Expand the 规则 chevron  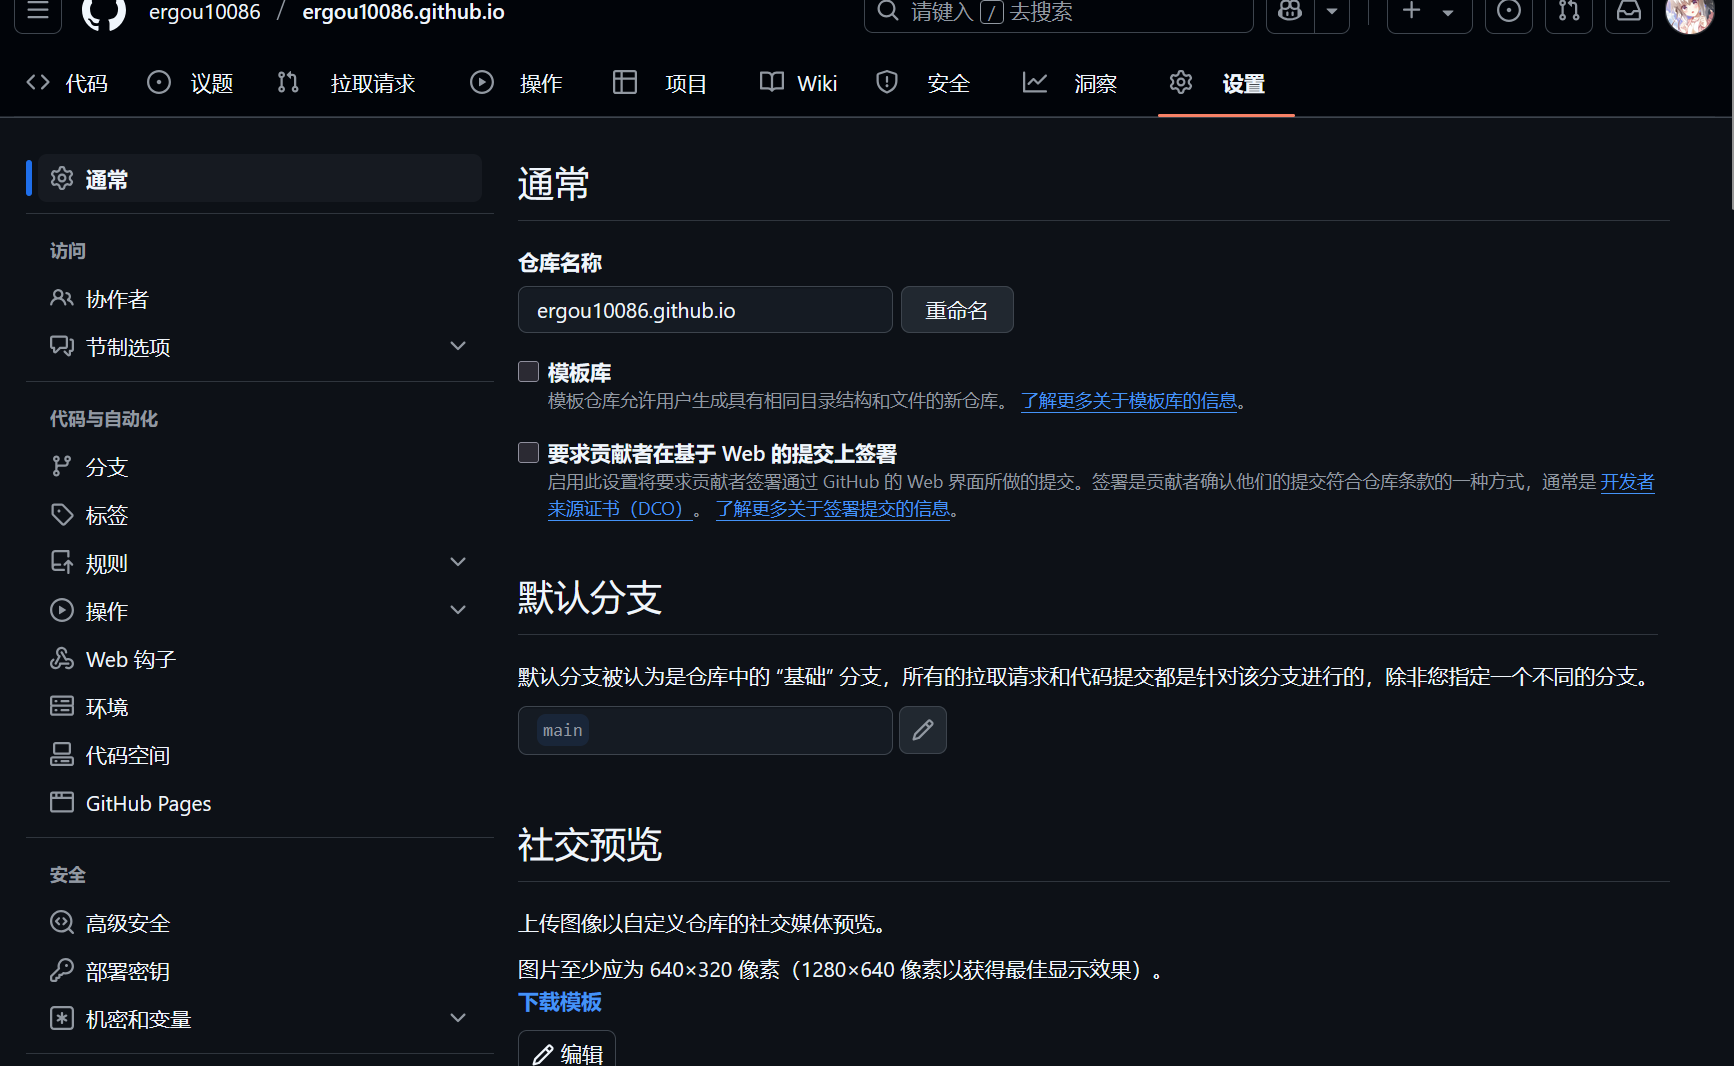pyautogui.click(x=458, y=563)
